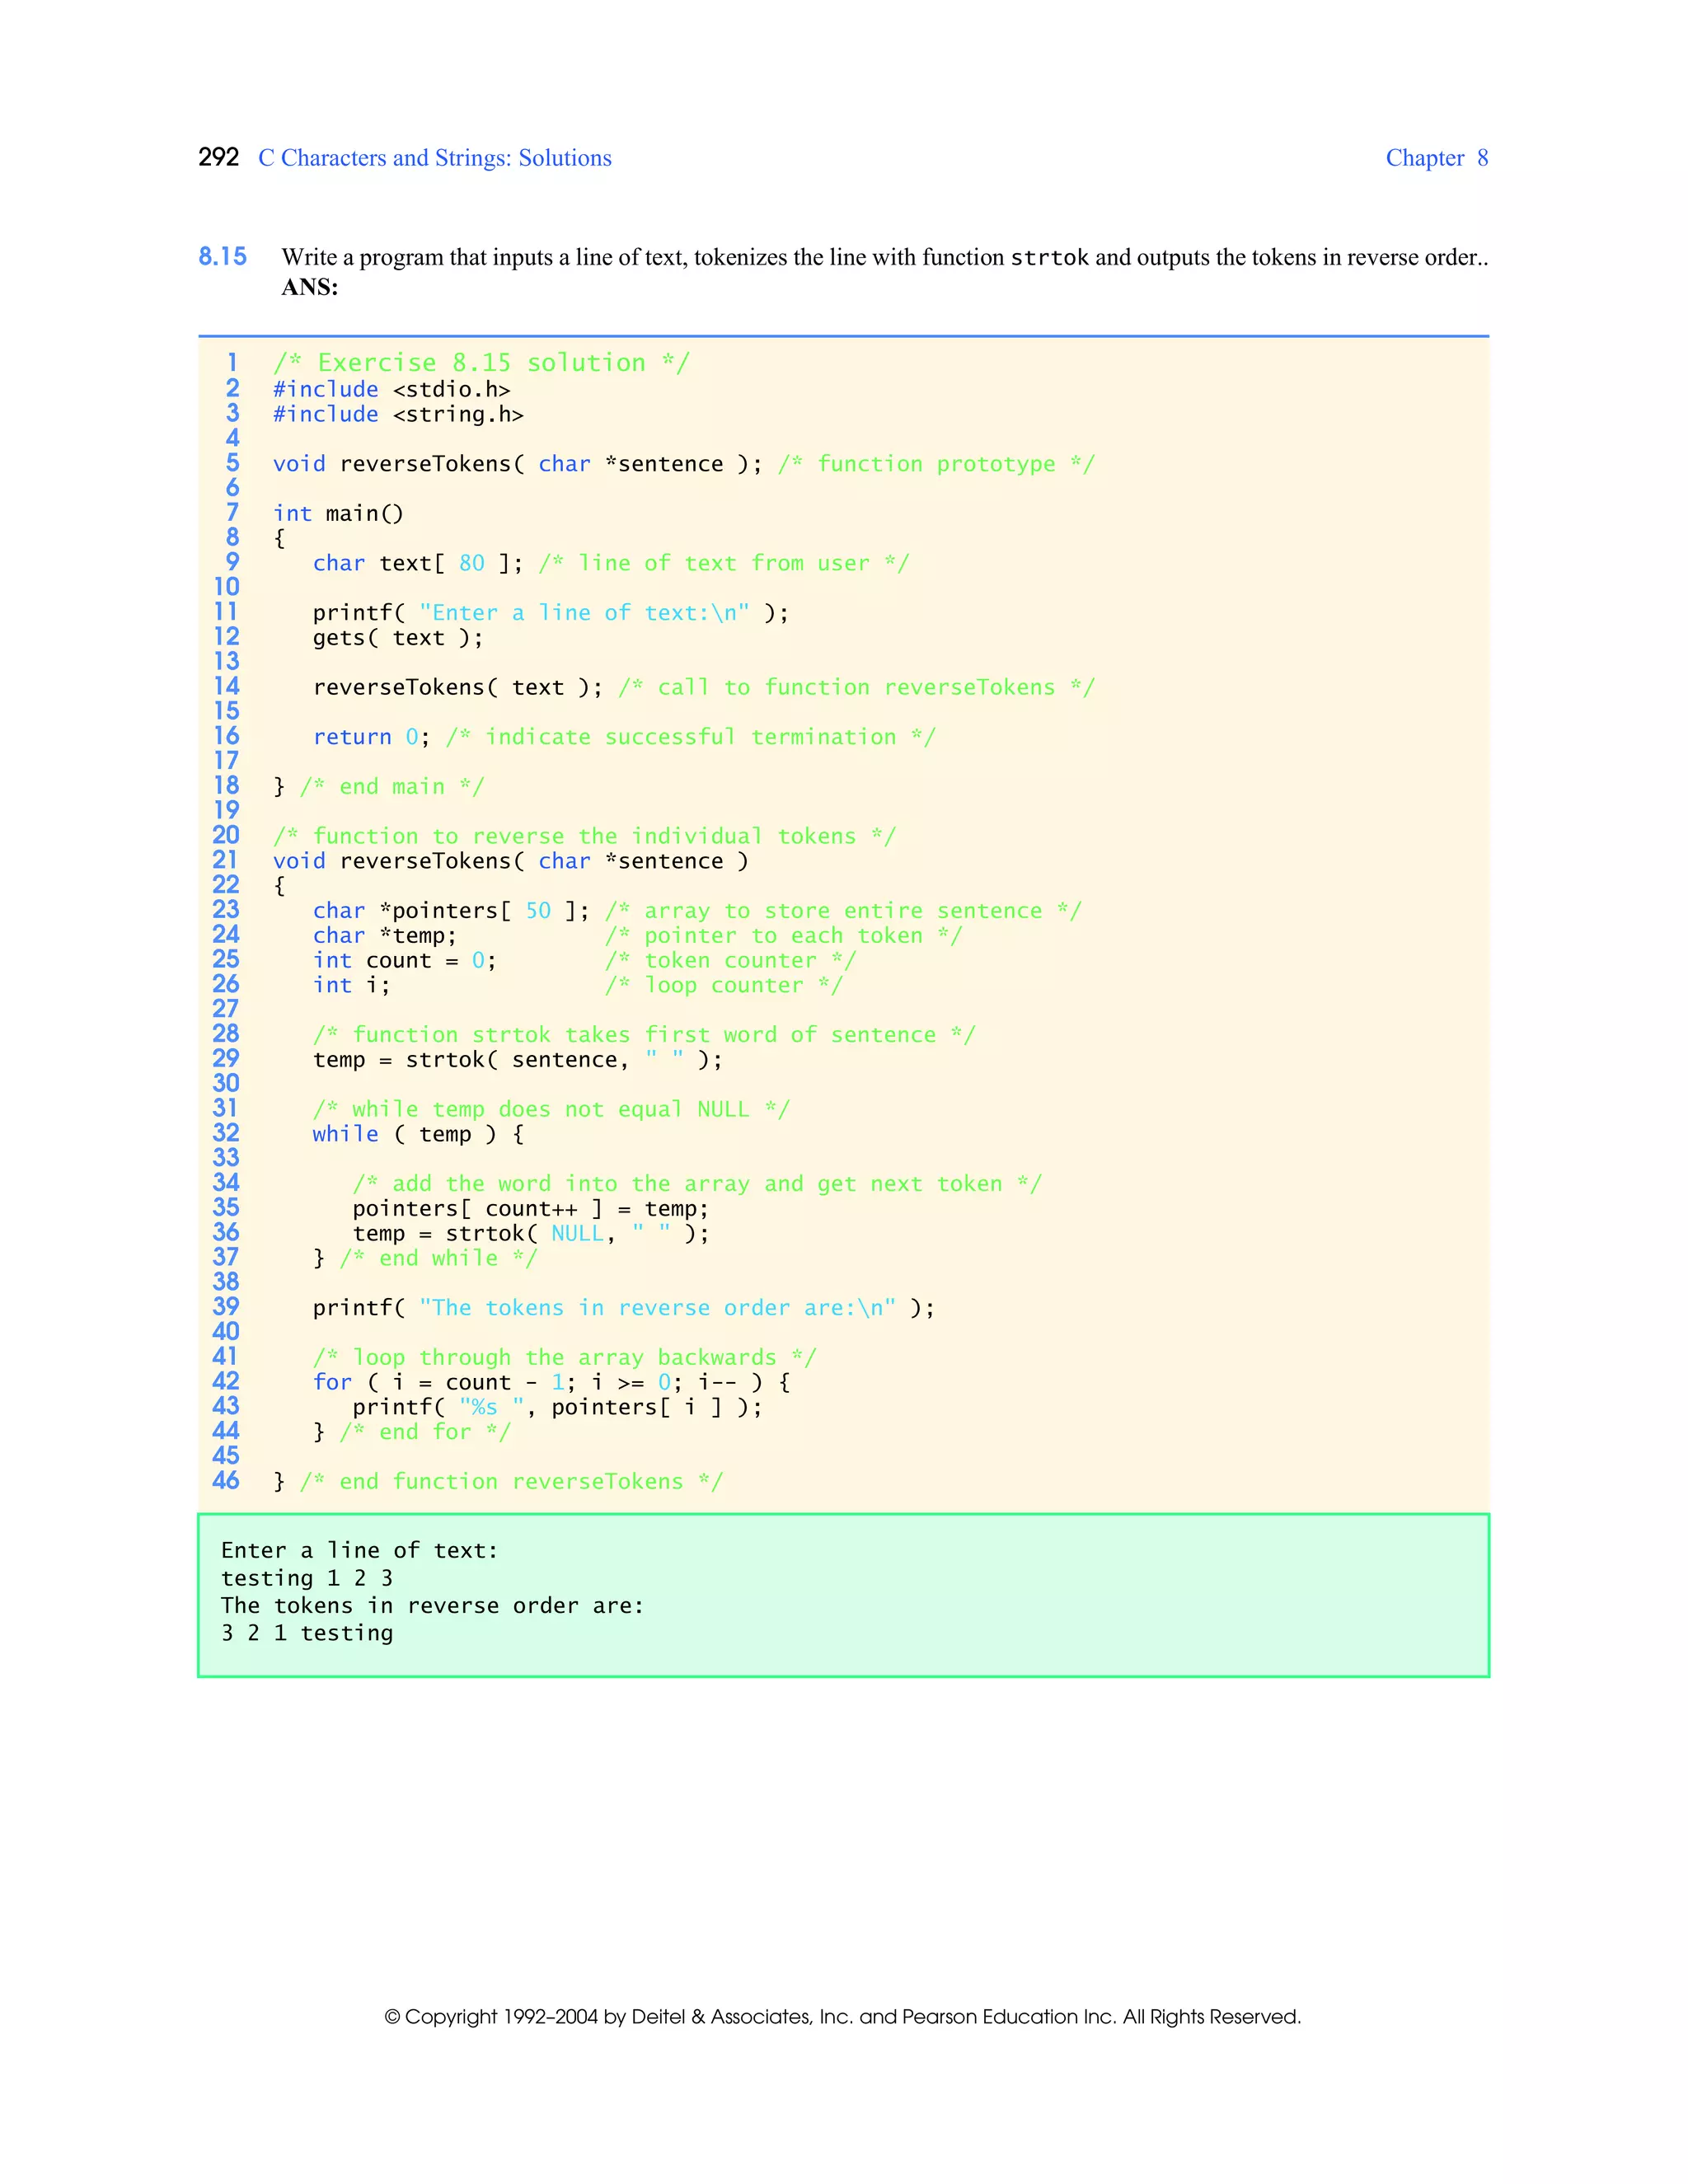Click the line '#include <string.h>'

pos(398,414)
